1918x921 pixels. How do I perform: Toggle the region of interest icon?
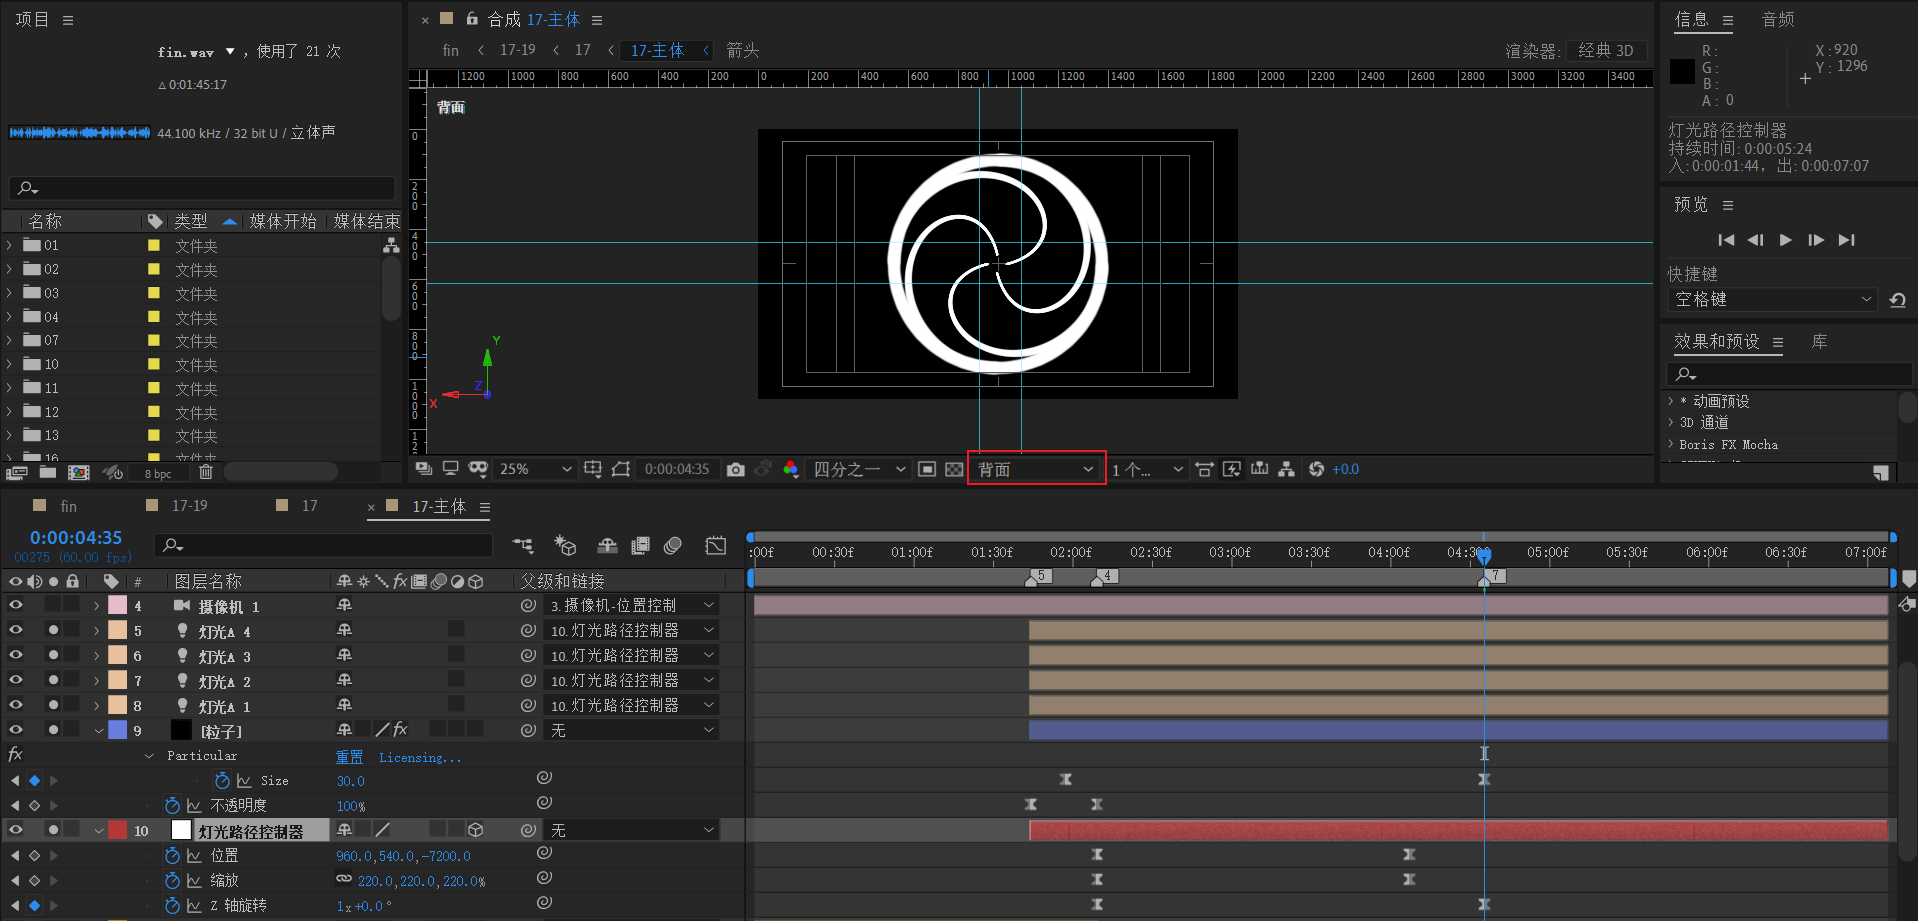[x=927, y=469]
